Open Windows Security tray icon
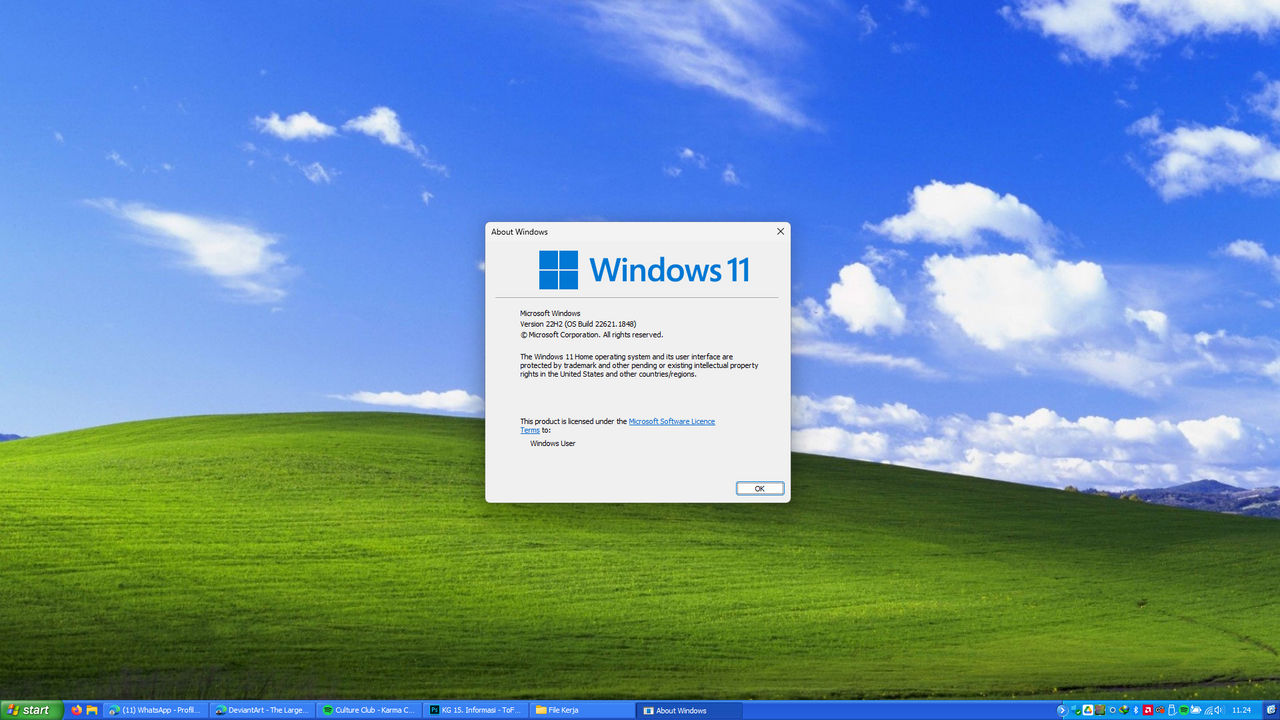 pyautogui.click(x=1075, y=710)
